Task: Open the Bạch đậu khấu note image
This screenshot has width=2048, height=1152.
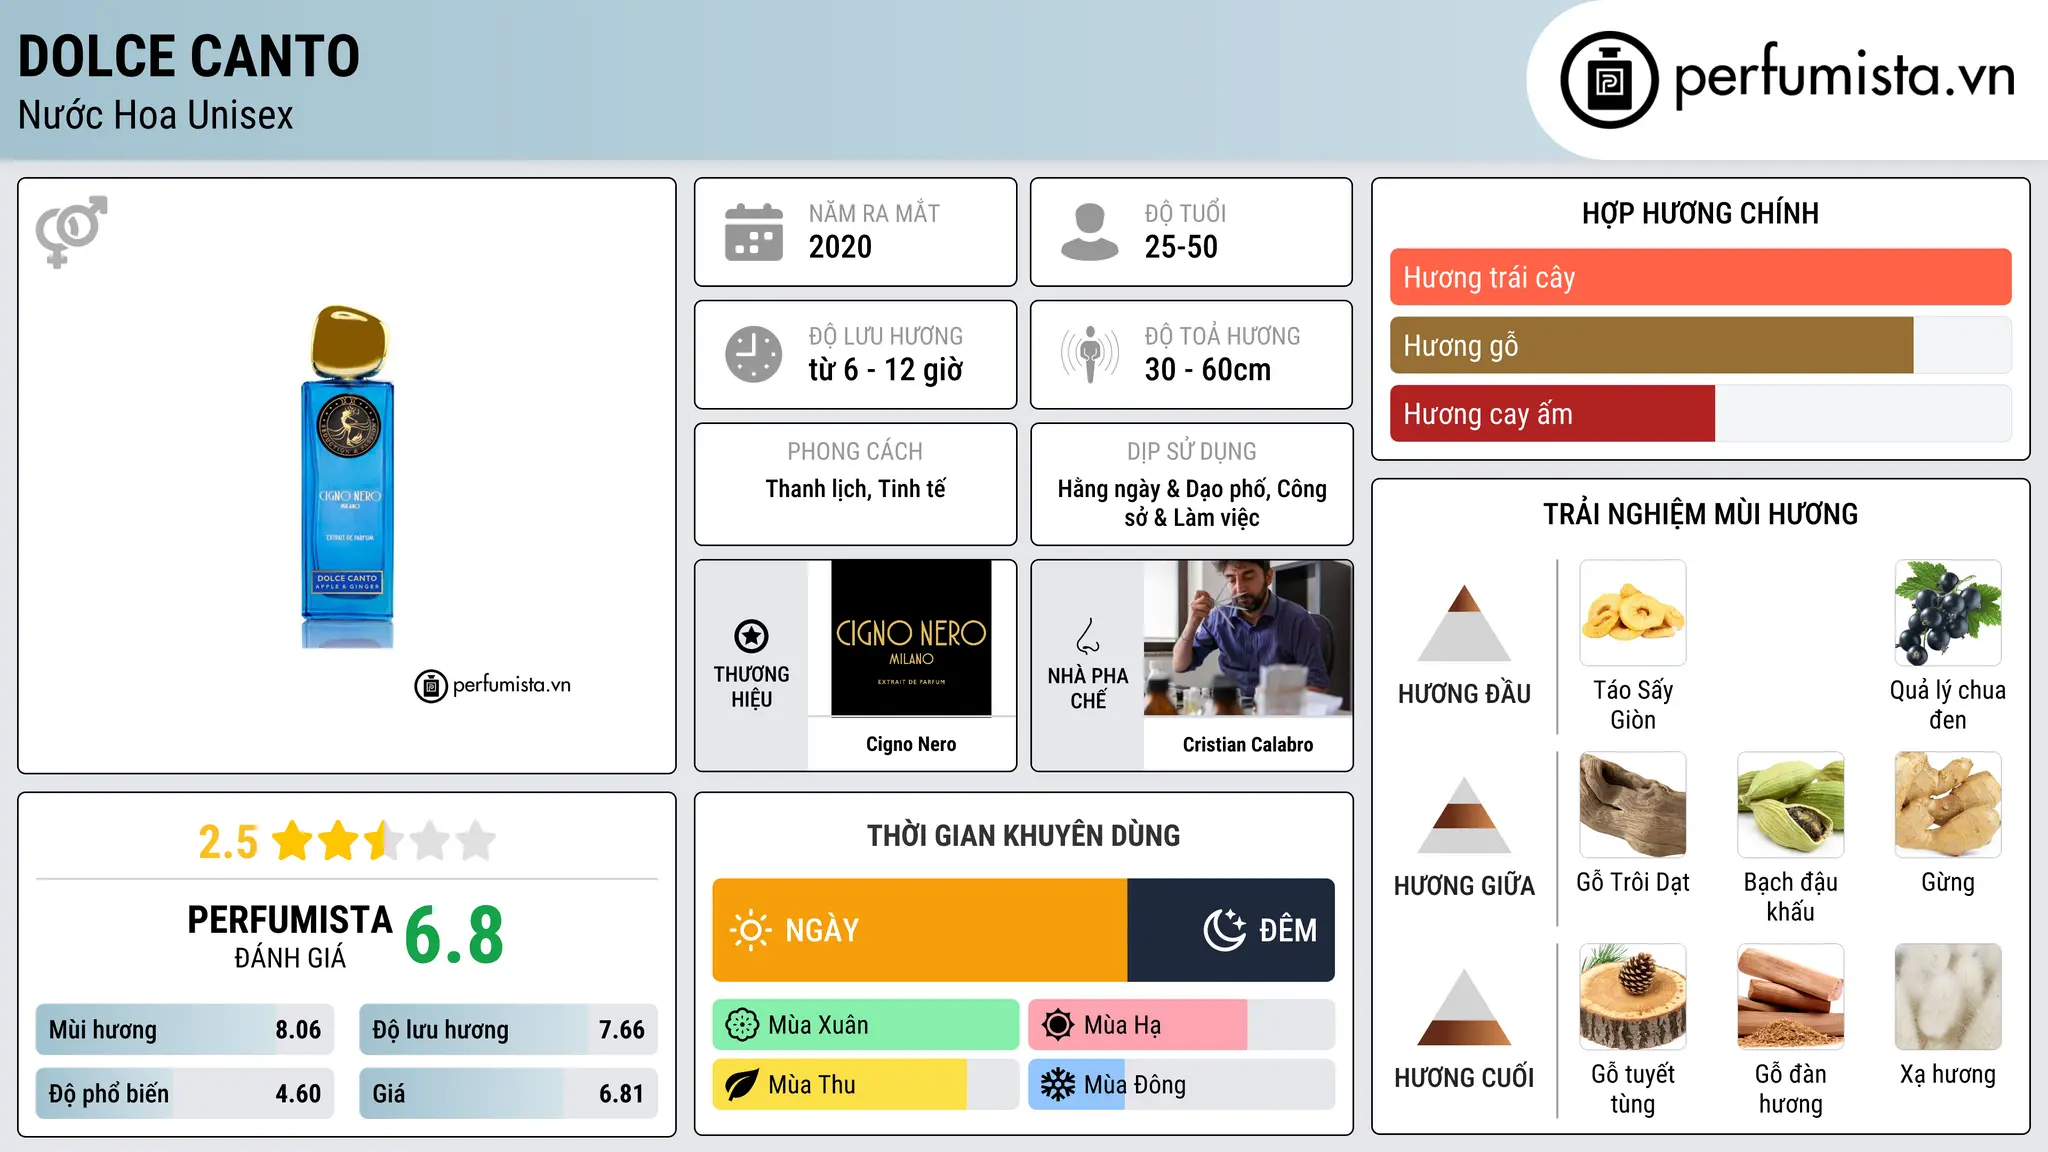Action: [x=1791, y=805]
